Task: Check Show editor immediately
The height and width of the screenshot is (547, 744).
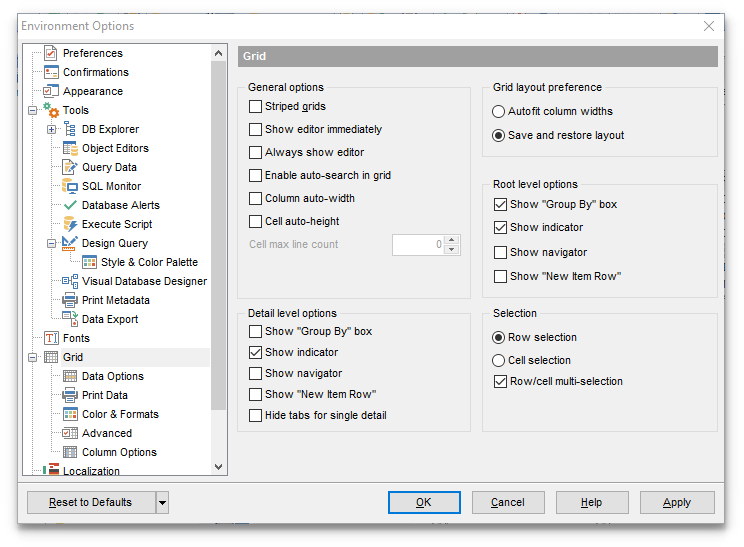Action: point(255,130)
